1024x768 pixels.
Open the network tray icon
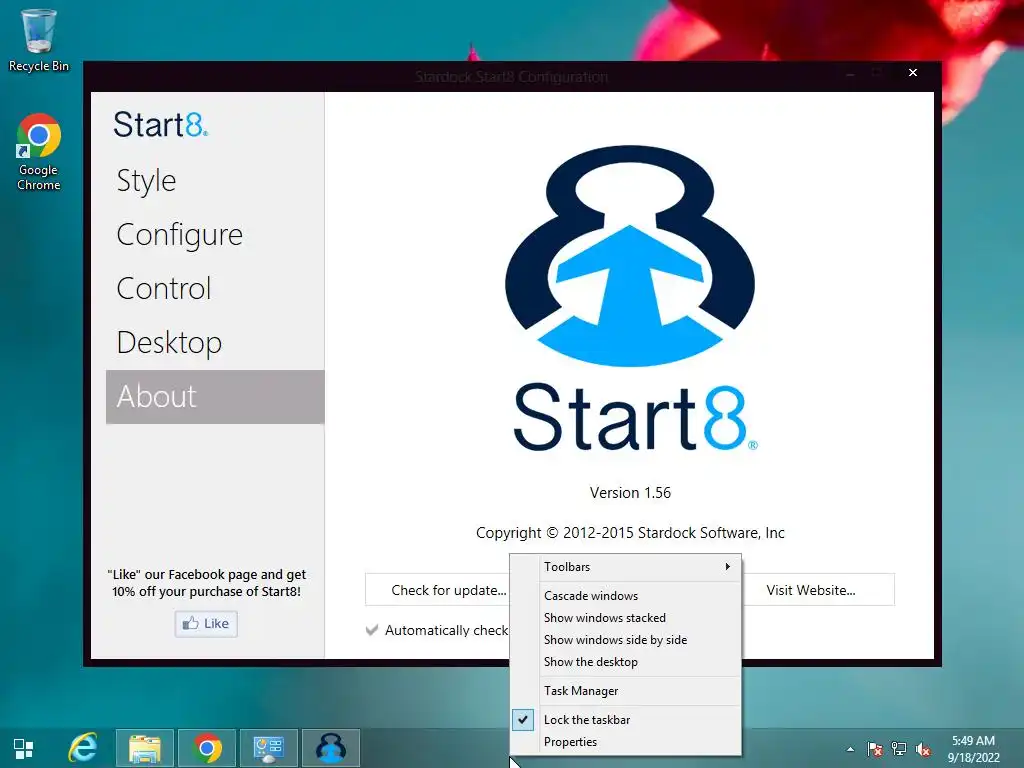pos(899,749)
